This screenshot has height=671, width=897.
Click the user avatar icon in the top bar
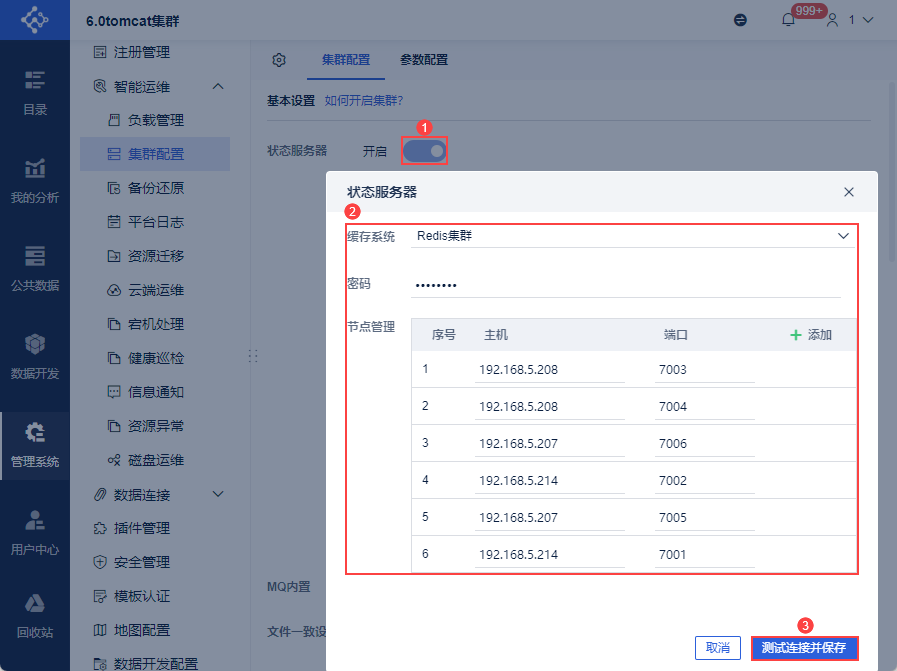832,20
